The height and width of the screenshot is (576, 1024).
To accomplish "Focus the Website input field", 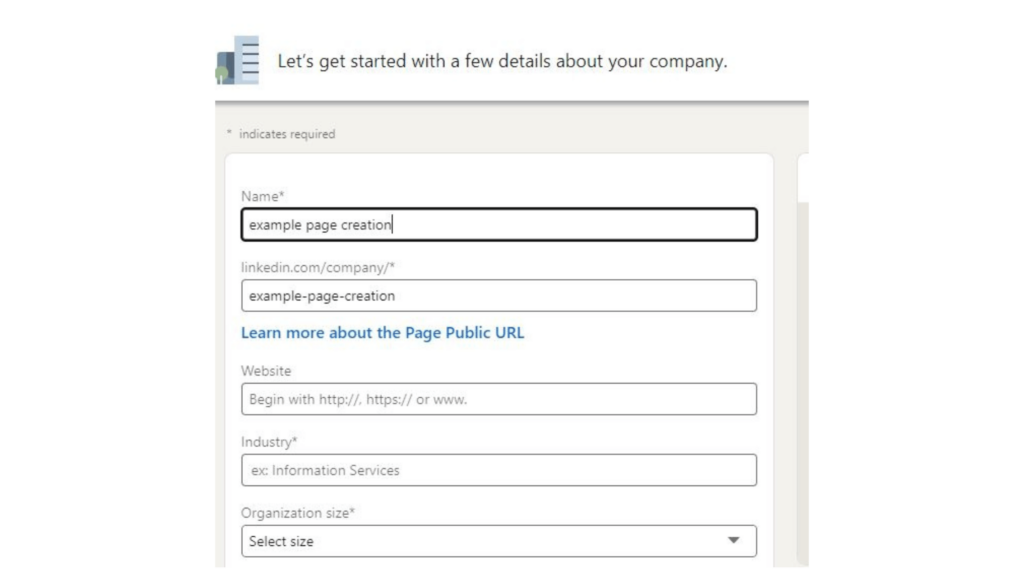I will [498, 399].
